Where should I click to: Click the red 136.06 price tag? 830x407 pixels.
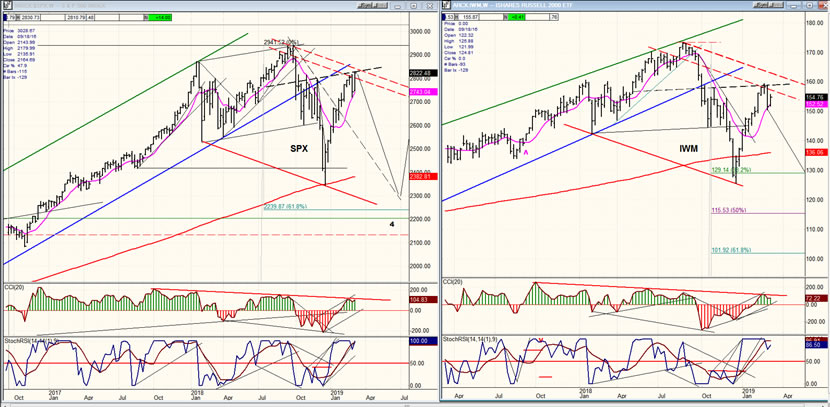point(817,152)
